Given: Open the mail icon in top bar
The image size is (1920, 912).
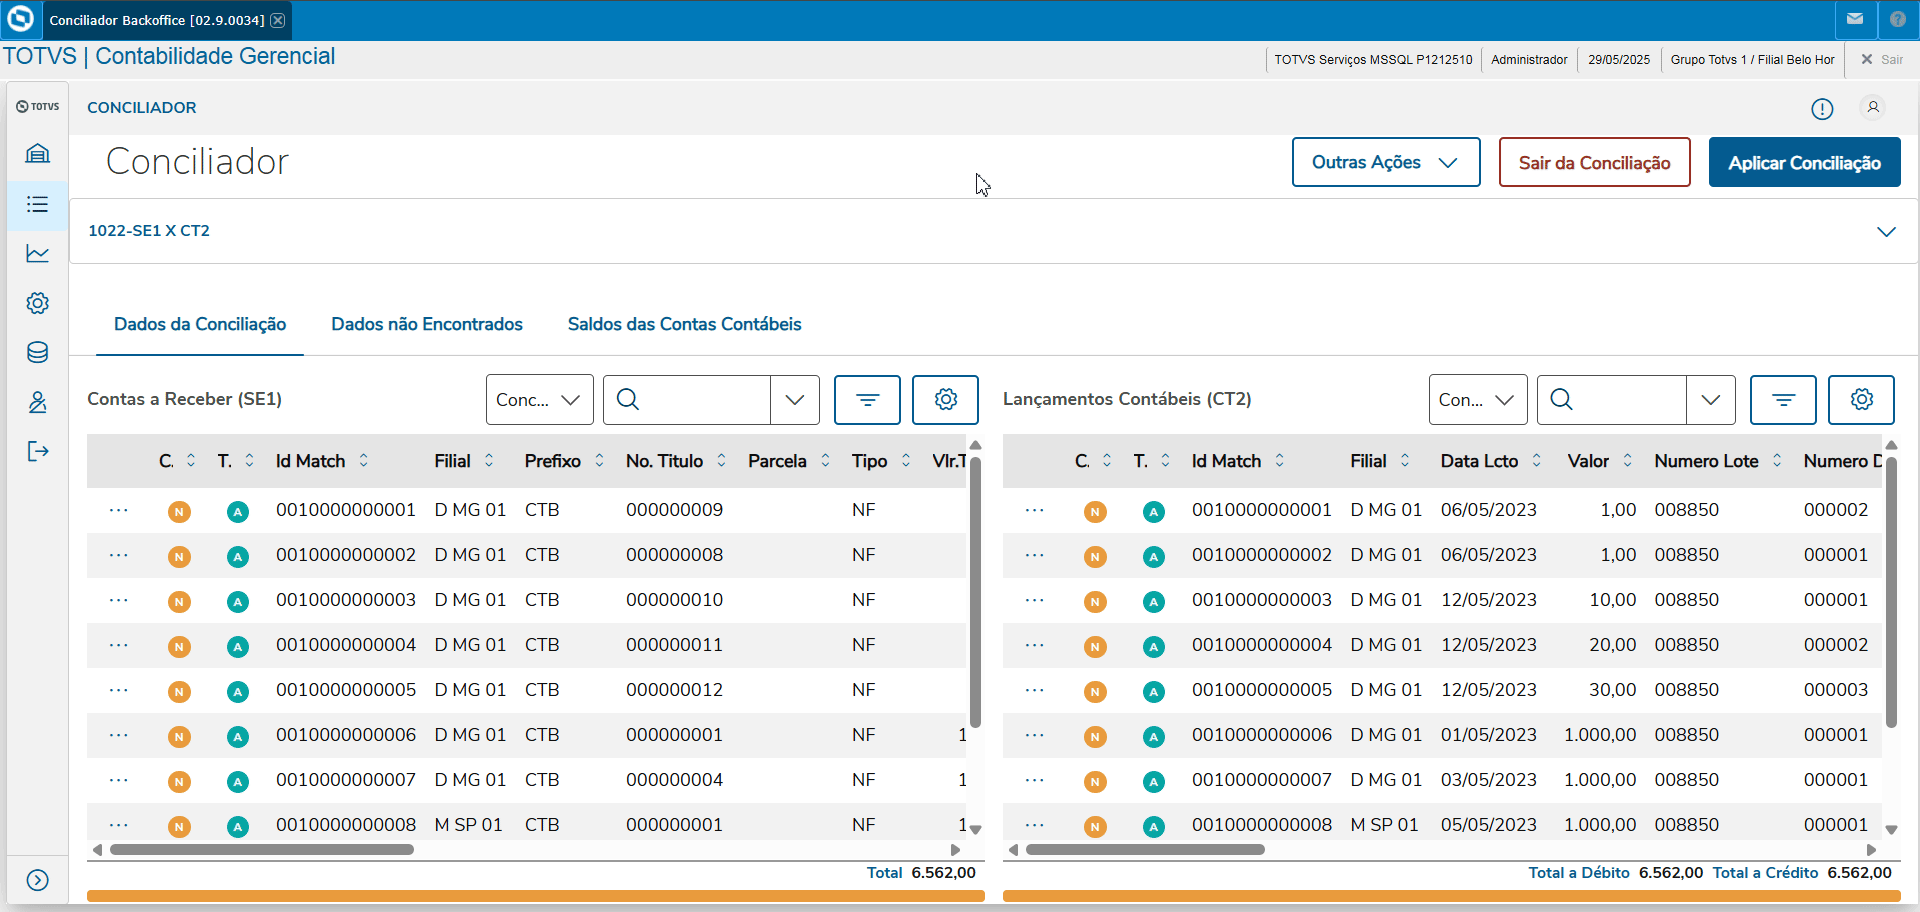Looking at the screenshot, I should tap(1855, 19).
